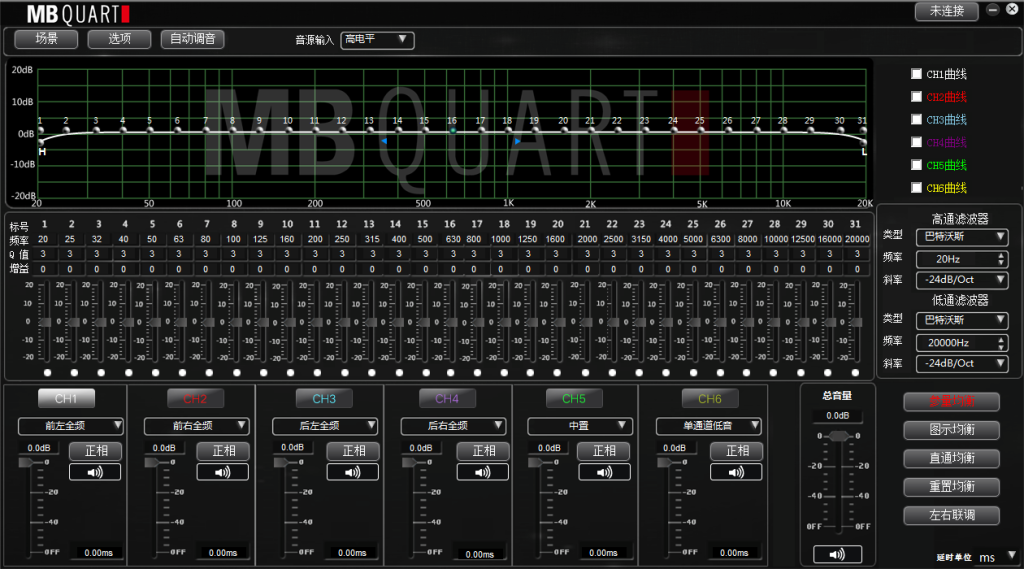Viewport: 1024px width, 569px height.
Task: Click CH2 gain 0.0dB field
Action: point(165,448)
